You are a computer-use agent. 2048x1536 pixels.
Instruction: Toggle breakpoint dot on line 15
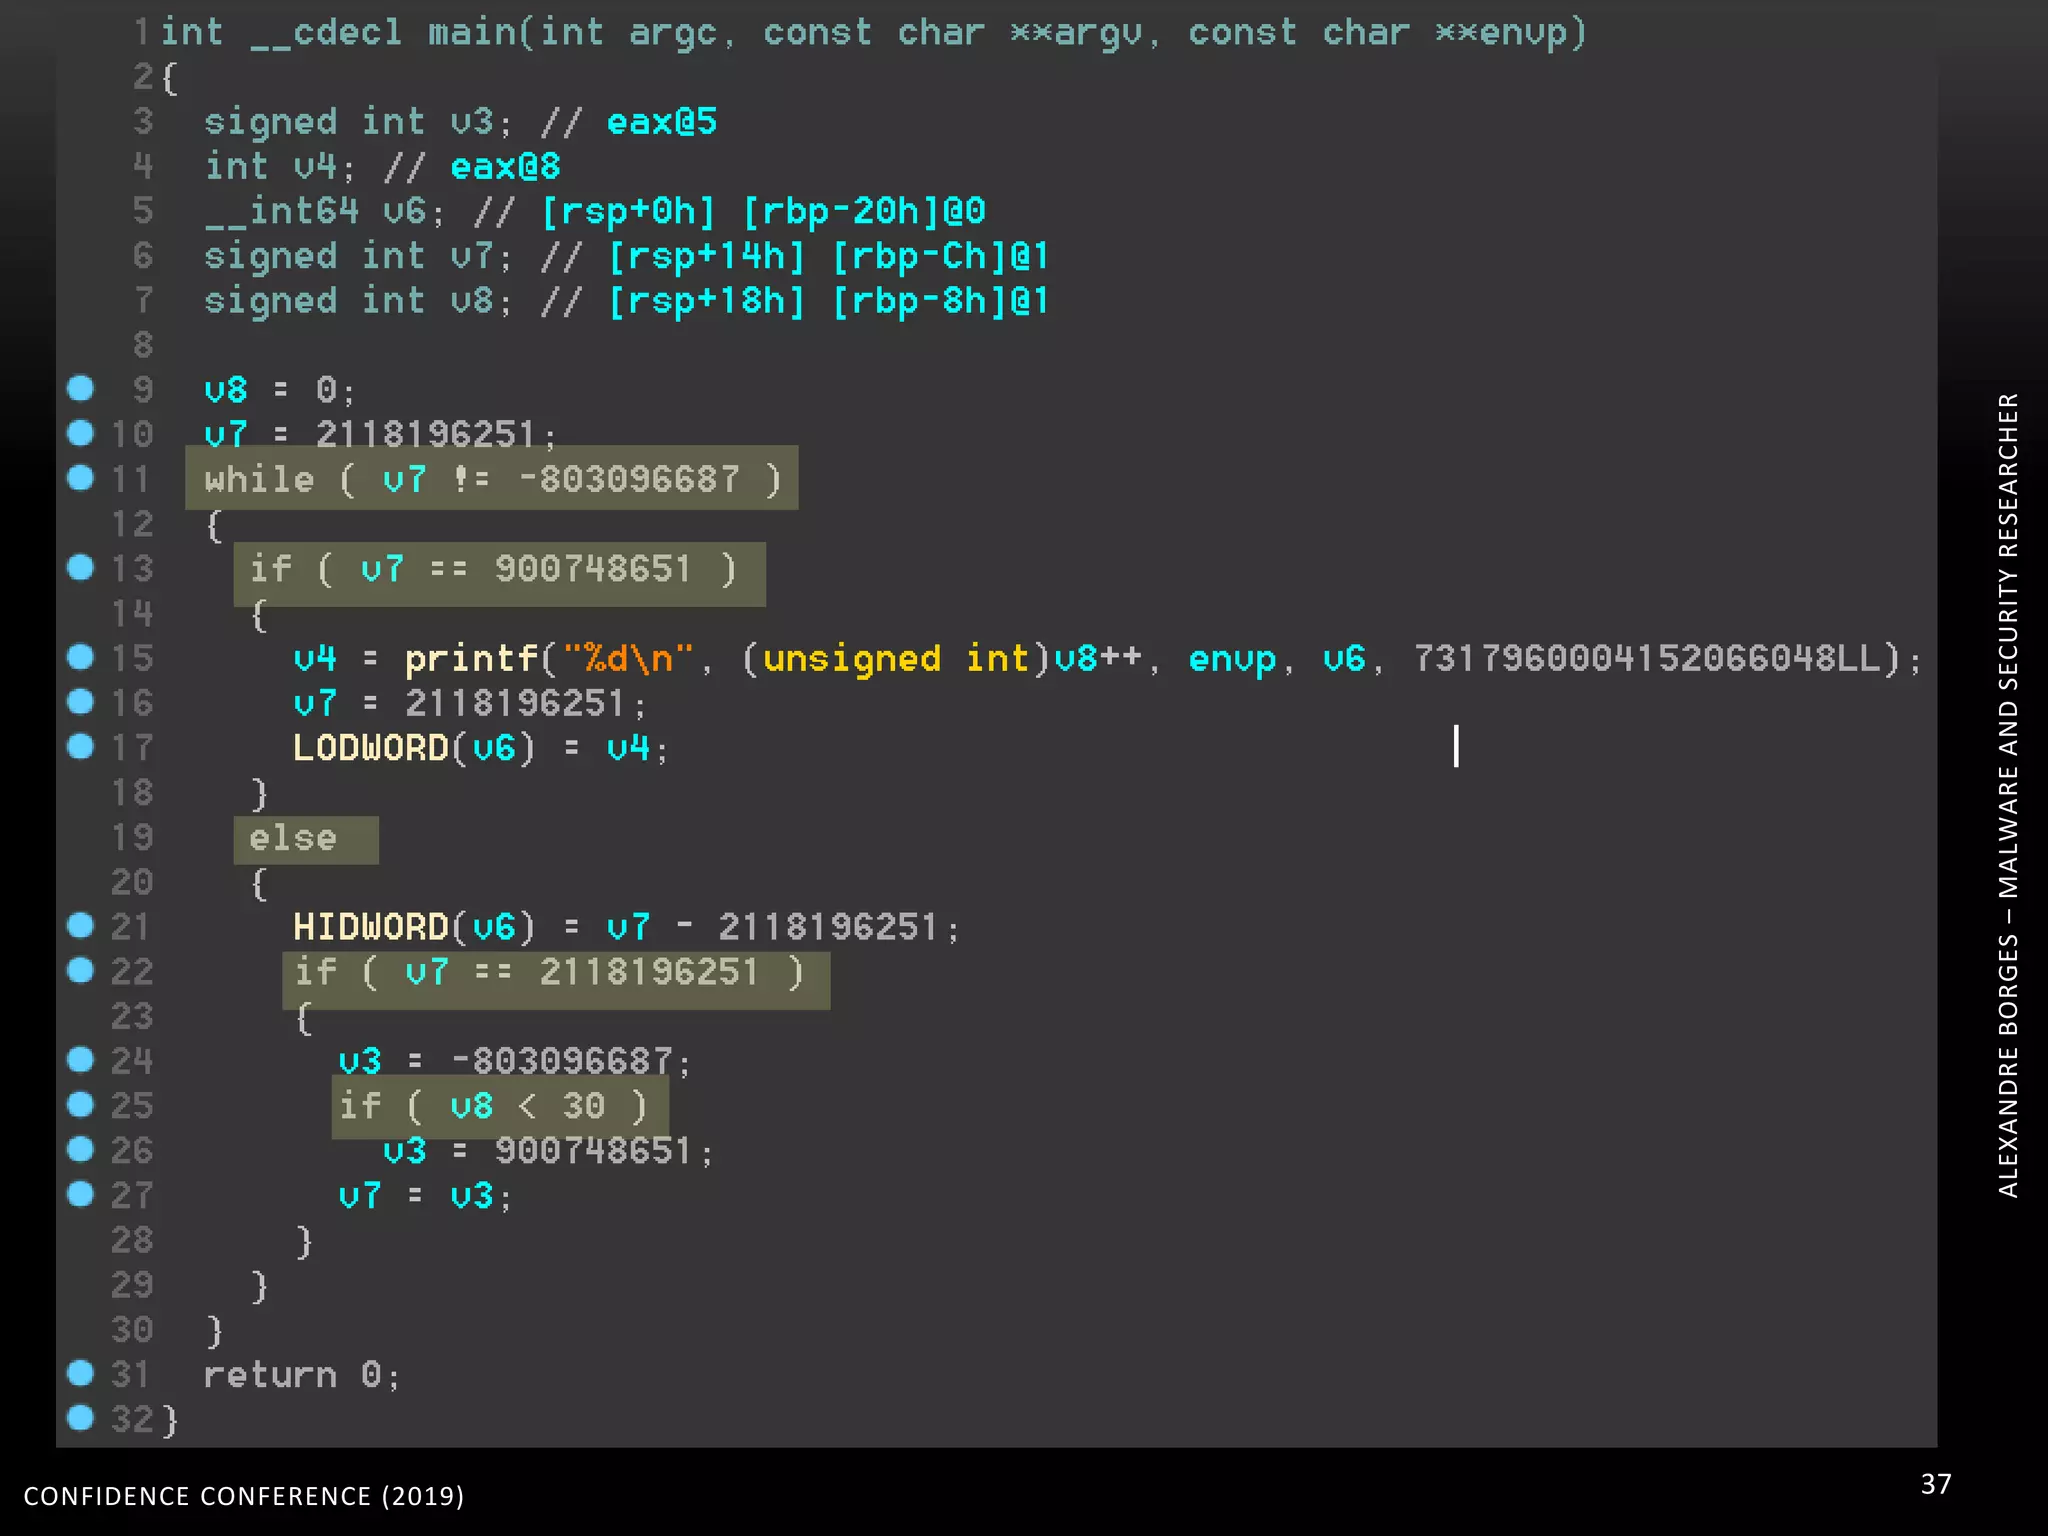[x=80, y=656]
